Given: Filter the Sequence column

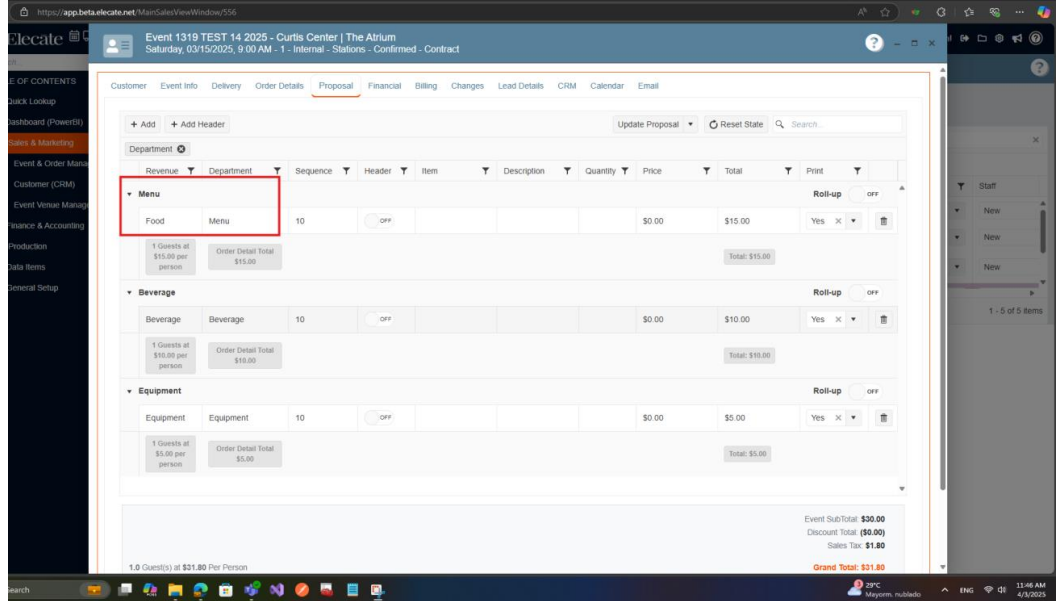Looking at the screenshot, I should click(x=346, y=171).
